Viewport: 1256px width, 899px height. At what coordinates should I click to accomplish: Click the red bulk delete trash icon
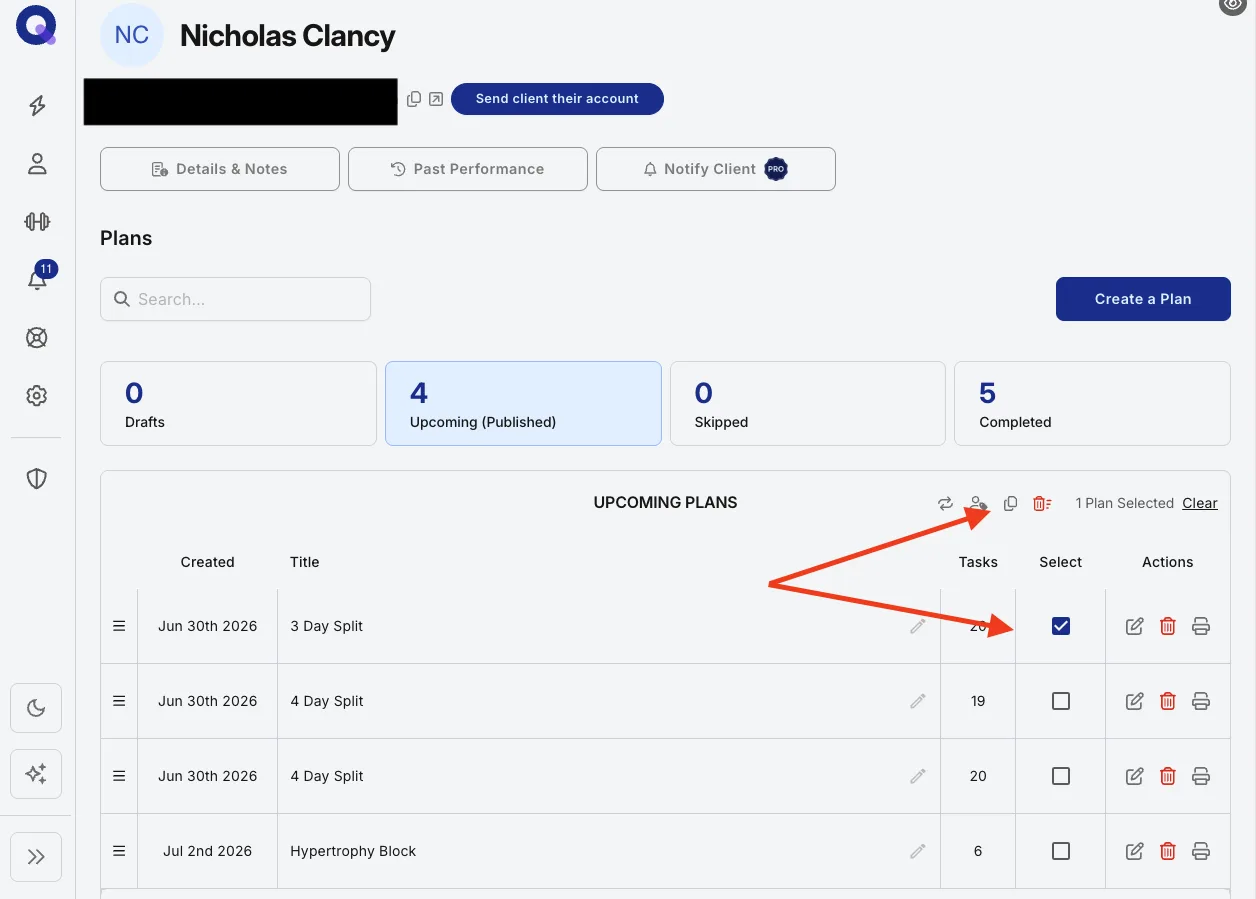click(1042, 503)
